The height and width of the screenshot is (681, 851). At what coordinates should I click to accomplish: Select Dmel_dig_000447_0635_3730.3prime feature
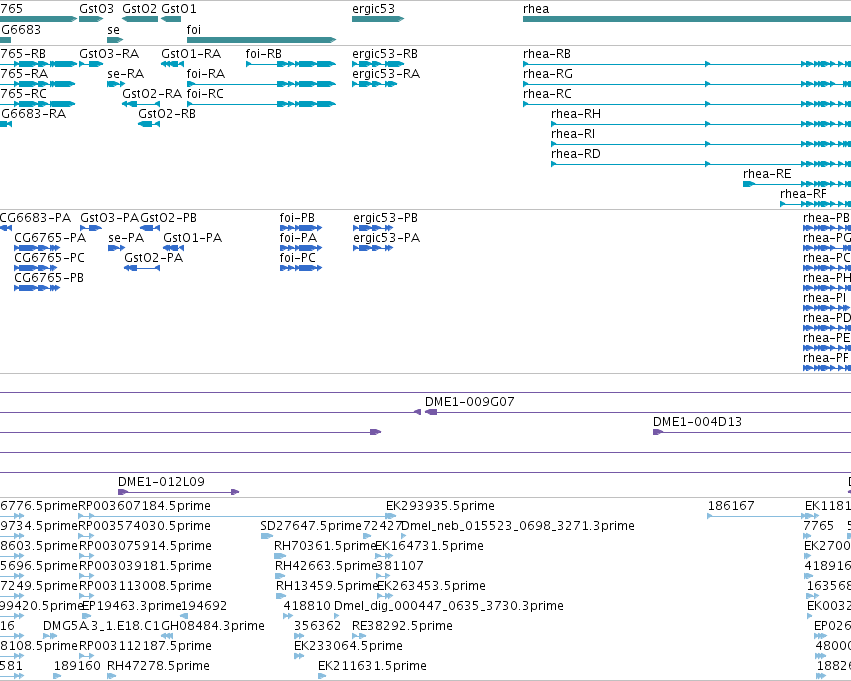(x=336, y=616)
